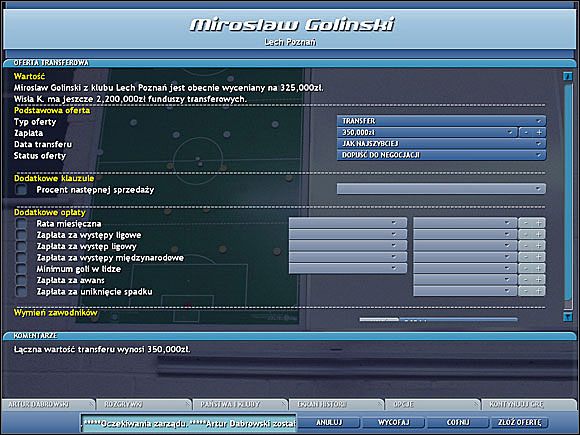Tick the Minimum goli w lidze checkbox

(21, 269)
